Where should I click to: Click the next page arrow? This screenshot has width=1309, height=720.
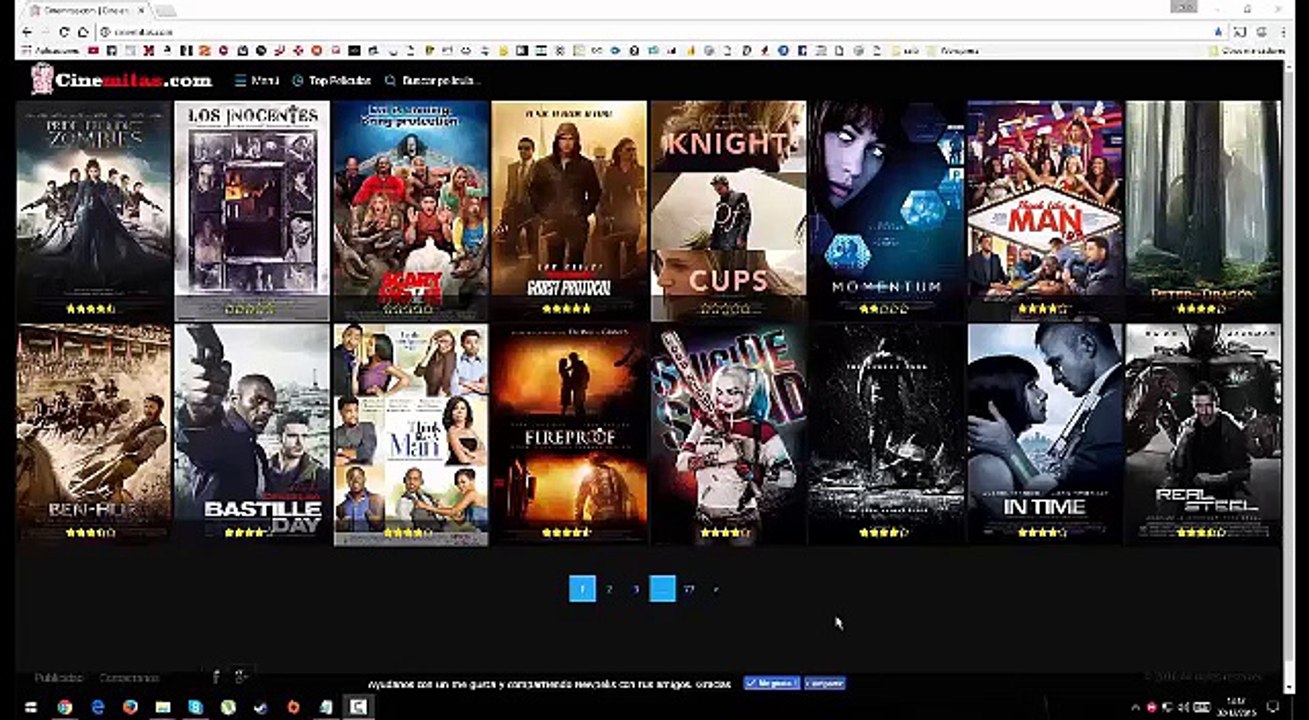tap(715, 589)
